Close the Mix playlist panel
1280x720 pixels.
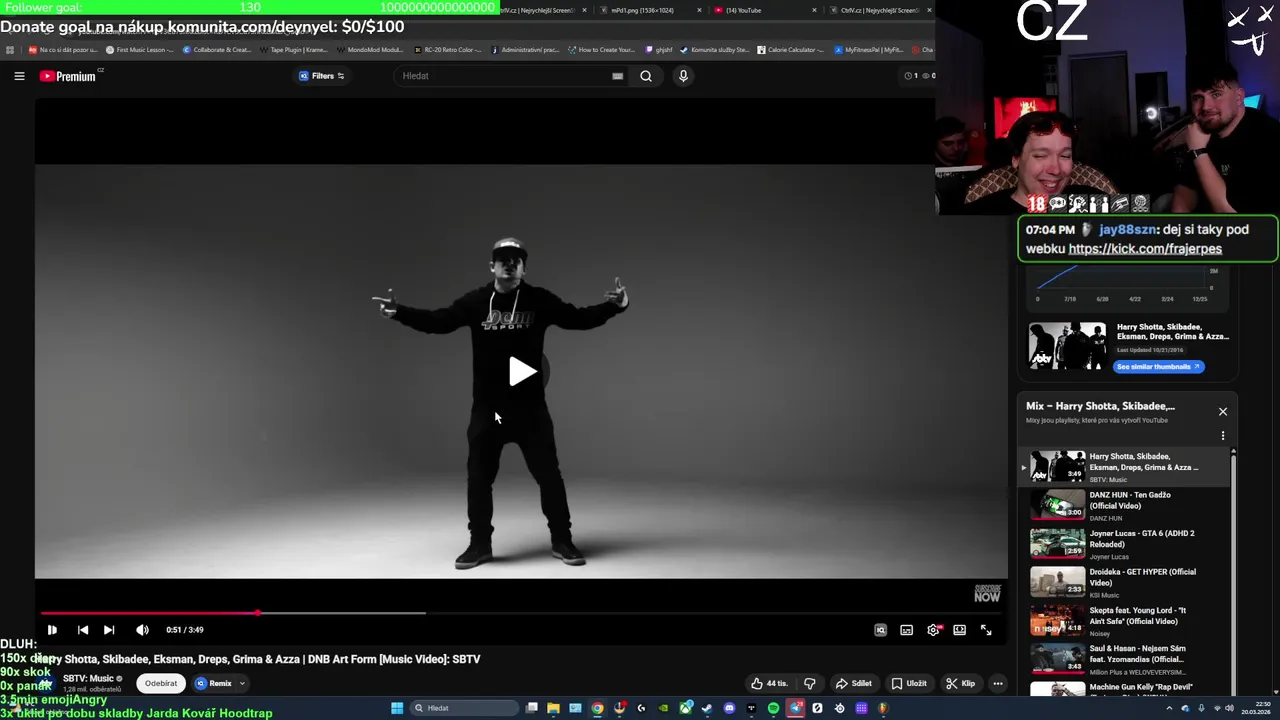1222,412
